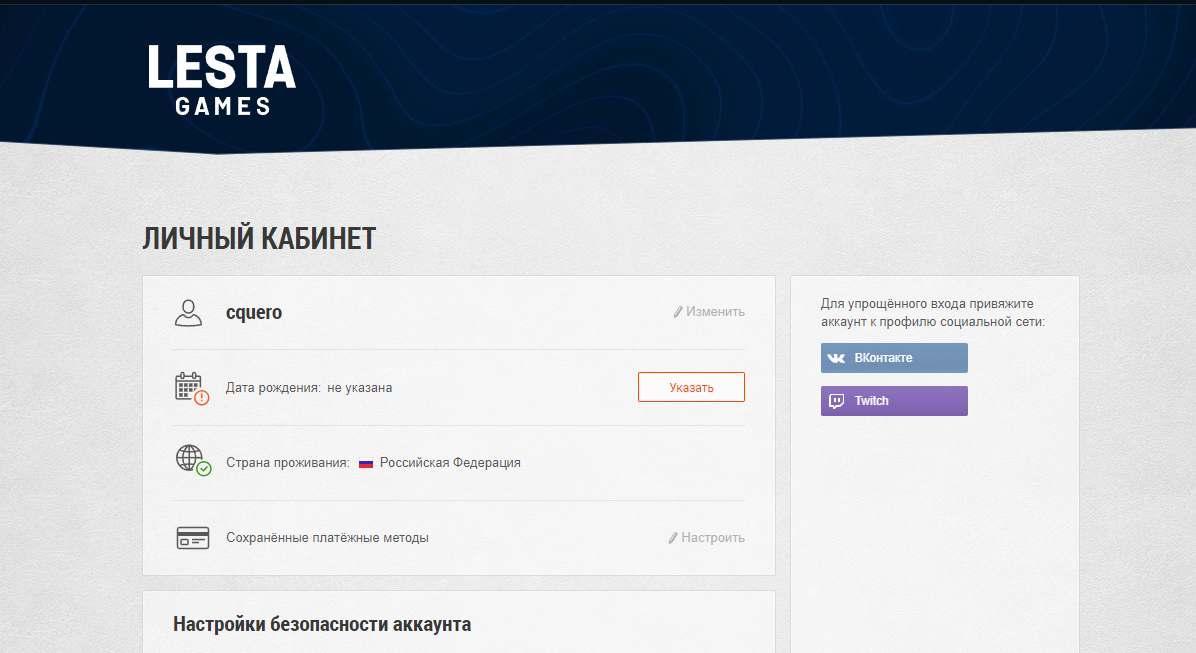The width and height of the screenshot is (1196, 653).
Task: Click the VK logo icon
Action: point(836,358)
